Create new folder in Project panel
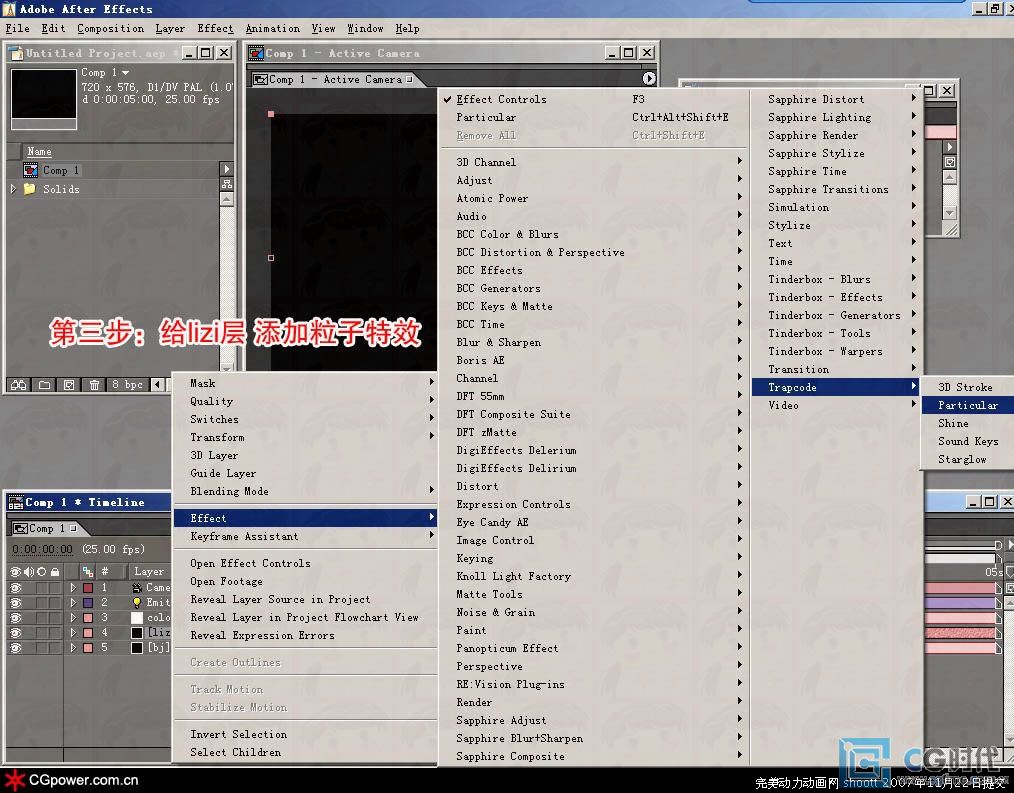1014x793 pixels. coord(44,385)
